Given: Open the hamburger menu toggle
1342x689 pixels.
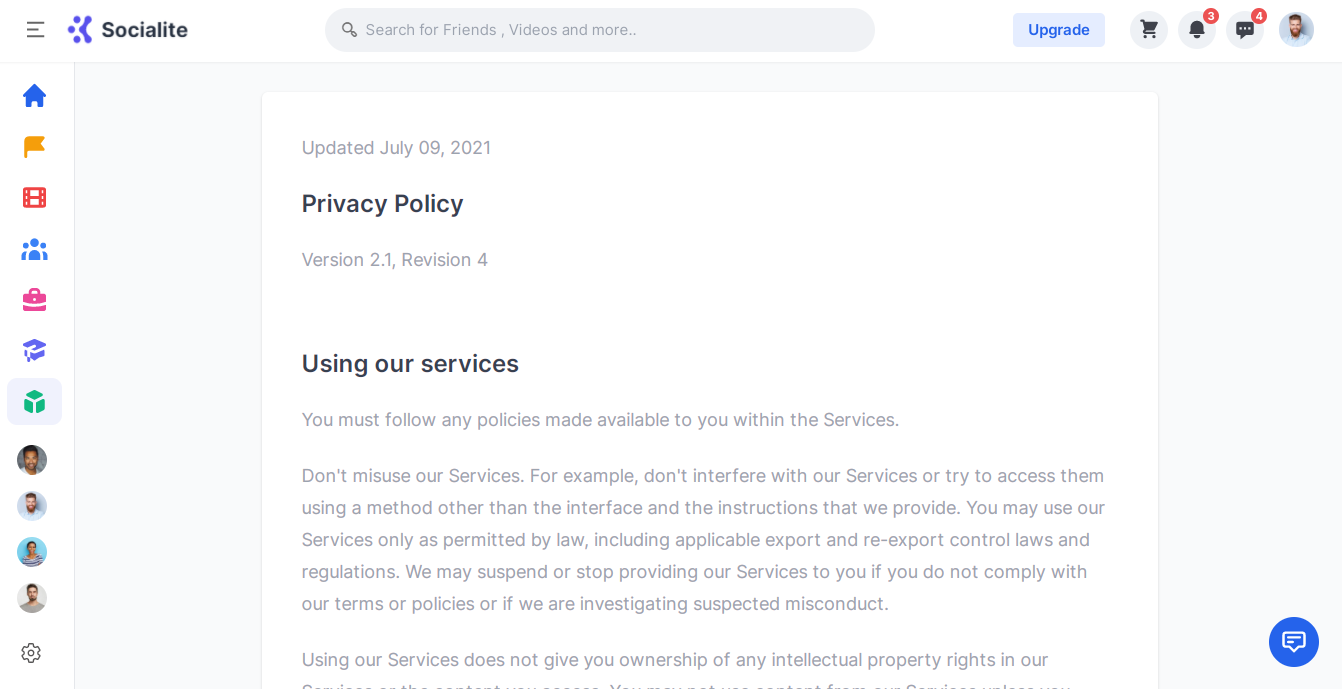Looking at the screenshot, I should coord(35,30).
